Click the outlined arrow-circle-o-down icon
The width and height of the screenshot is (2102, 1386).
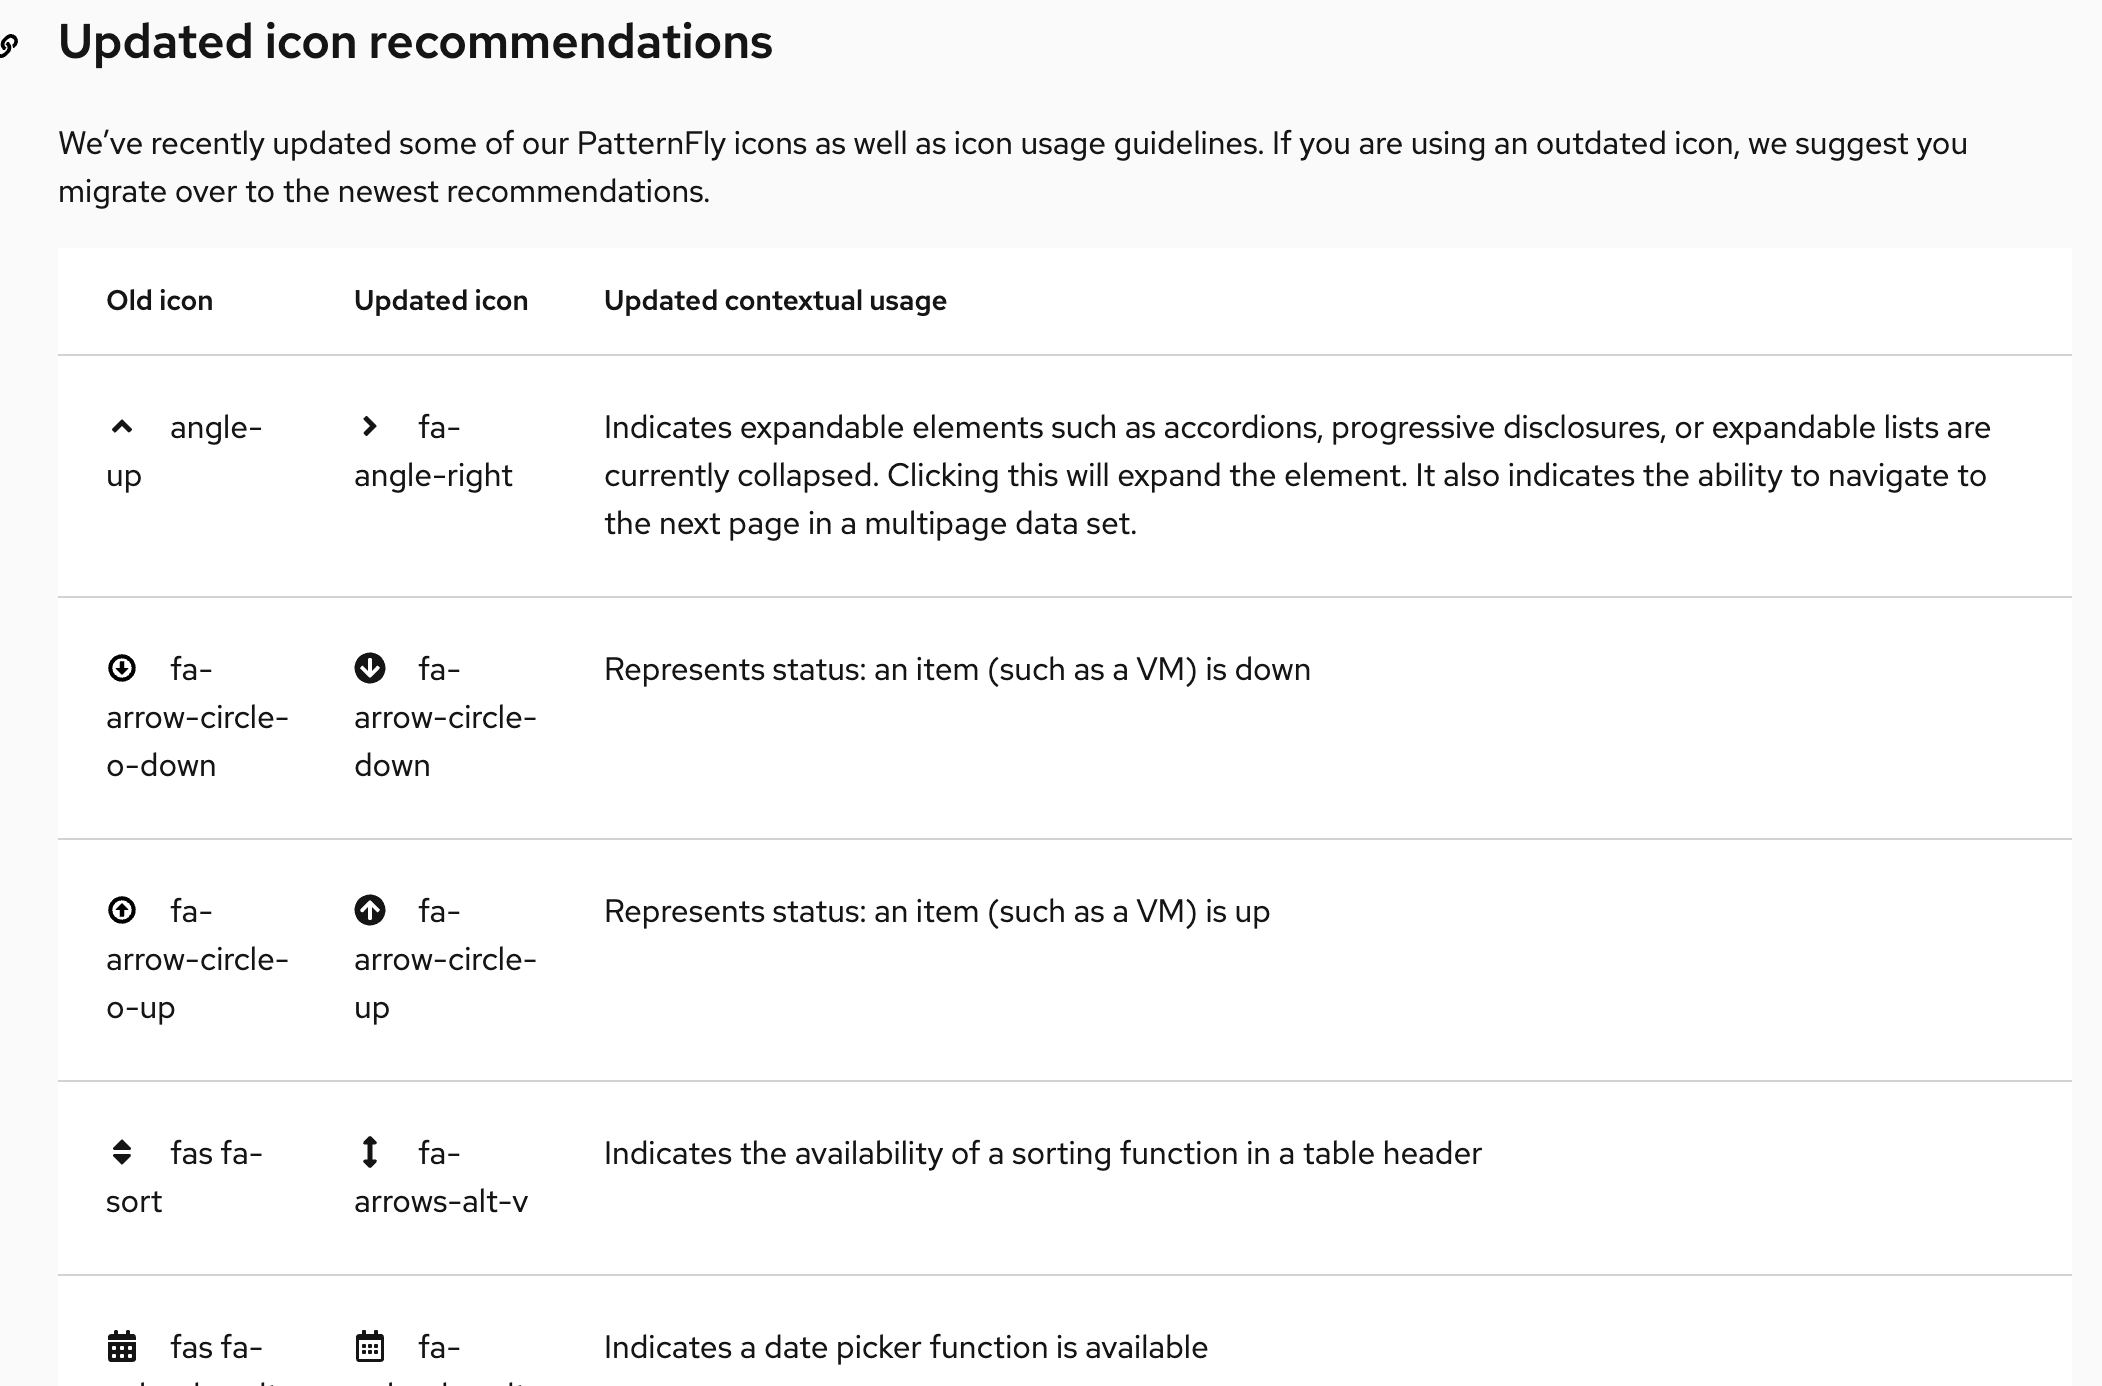coord(122,668)
